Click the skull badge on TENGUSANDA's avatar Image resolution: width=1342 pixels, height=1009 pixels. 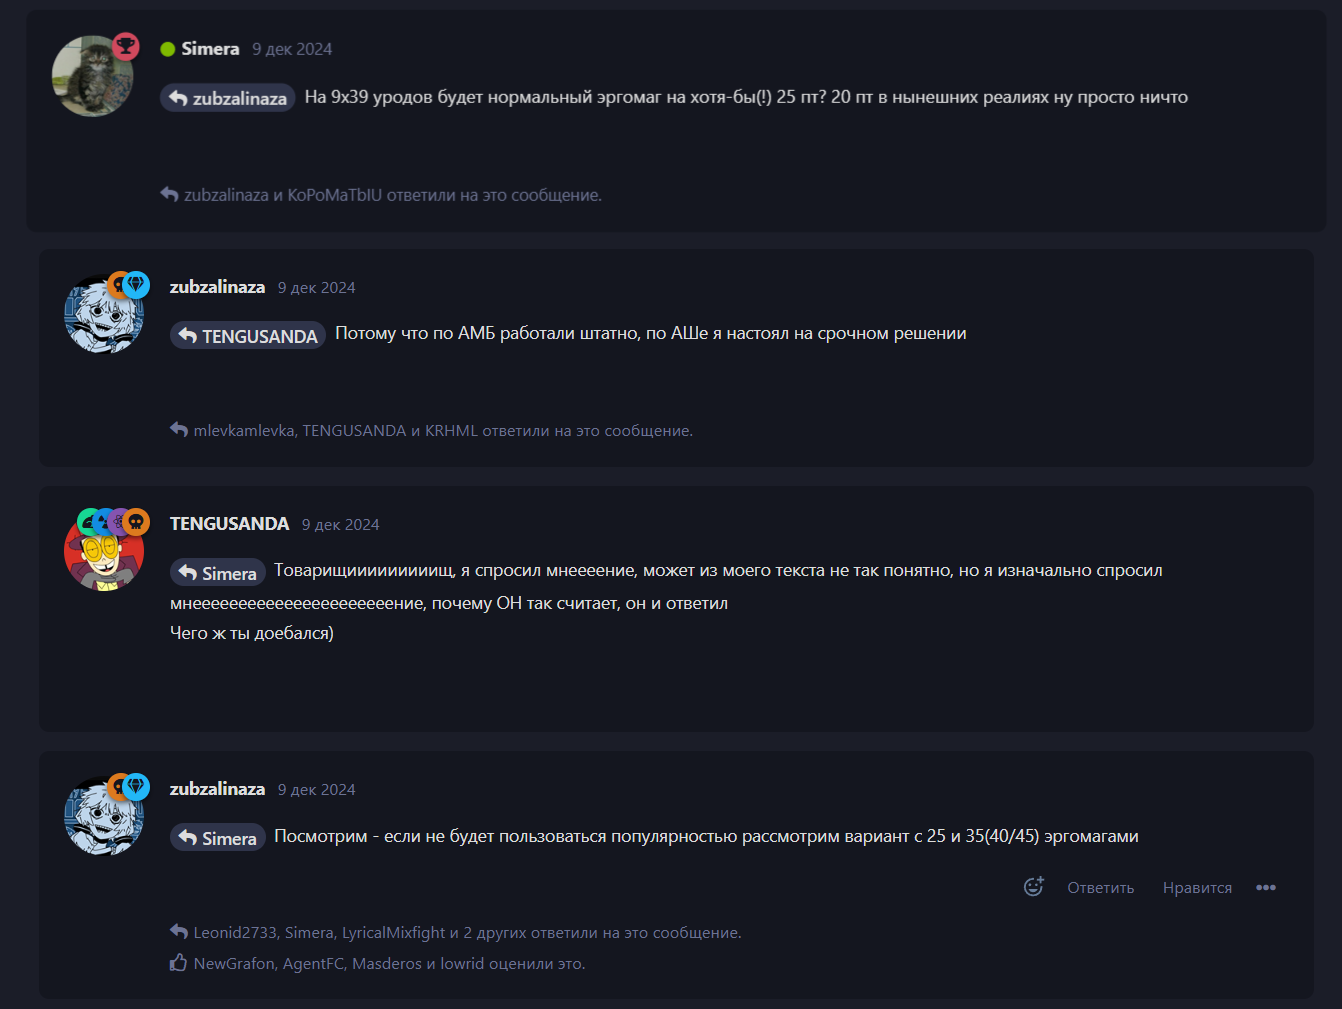pyautogui.click(x=136, y=521)
